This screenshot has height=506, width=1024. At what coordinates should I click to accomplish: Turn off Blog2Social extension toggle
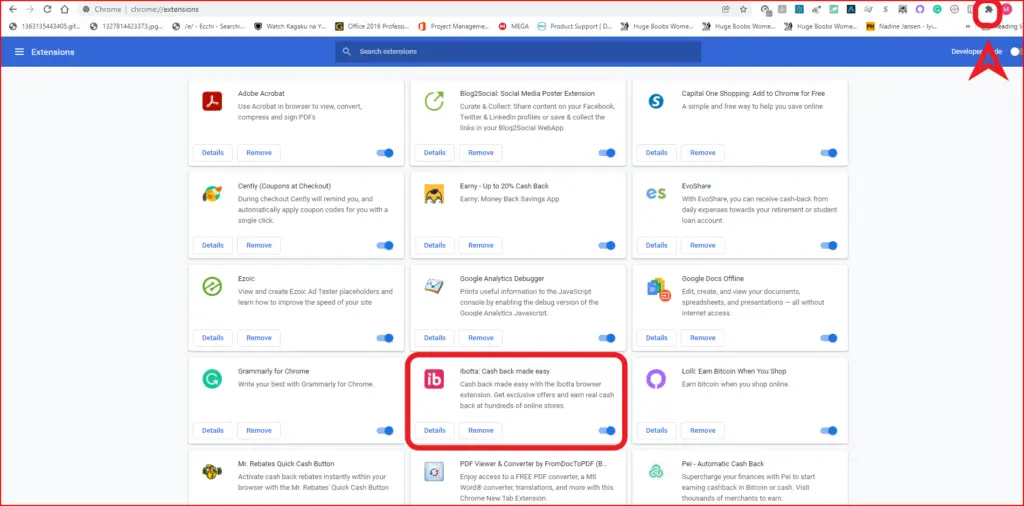click(607, 153)
